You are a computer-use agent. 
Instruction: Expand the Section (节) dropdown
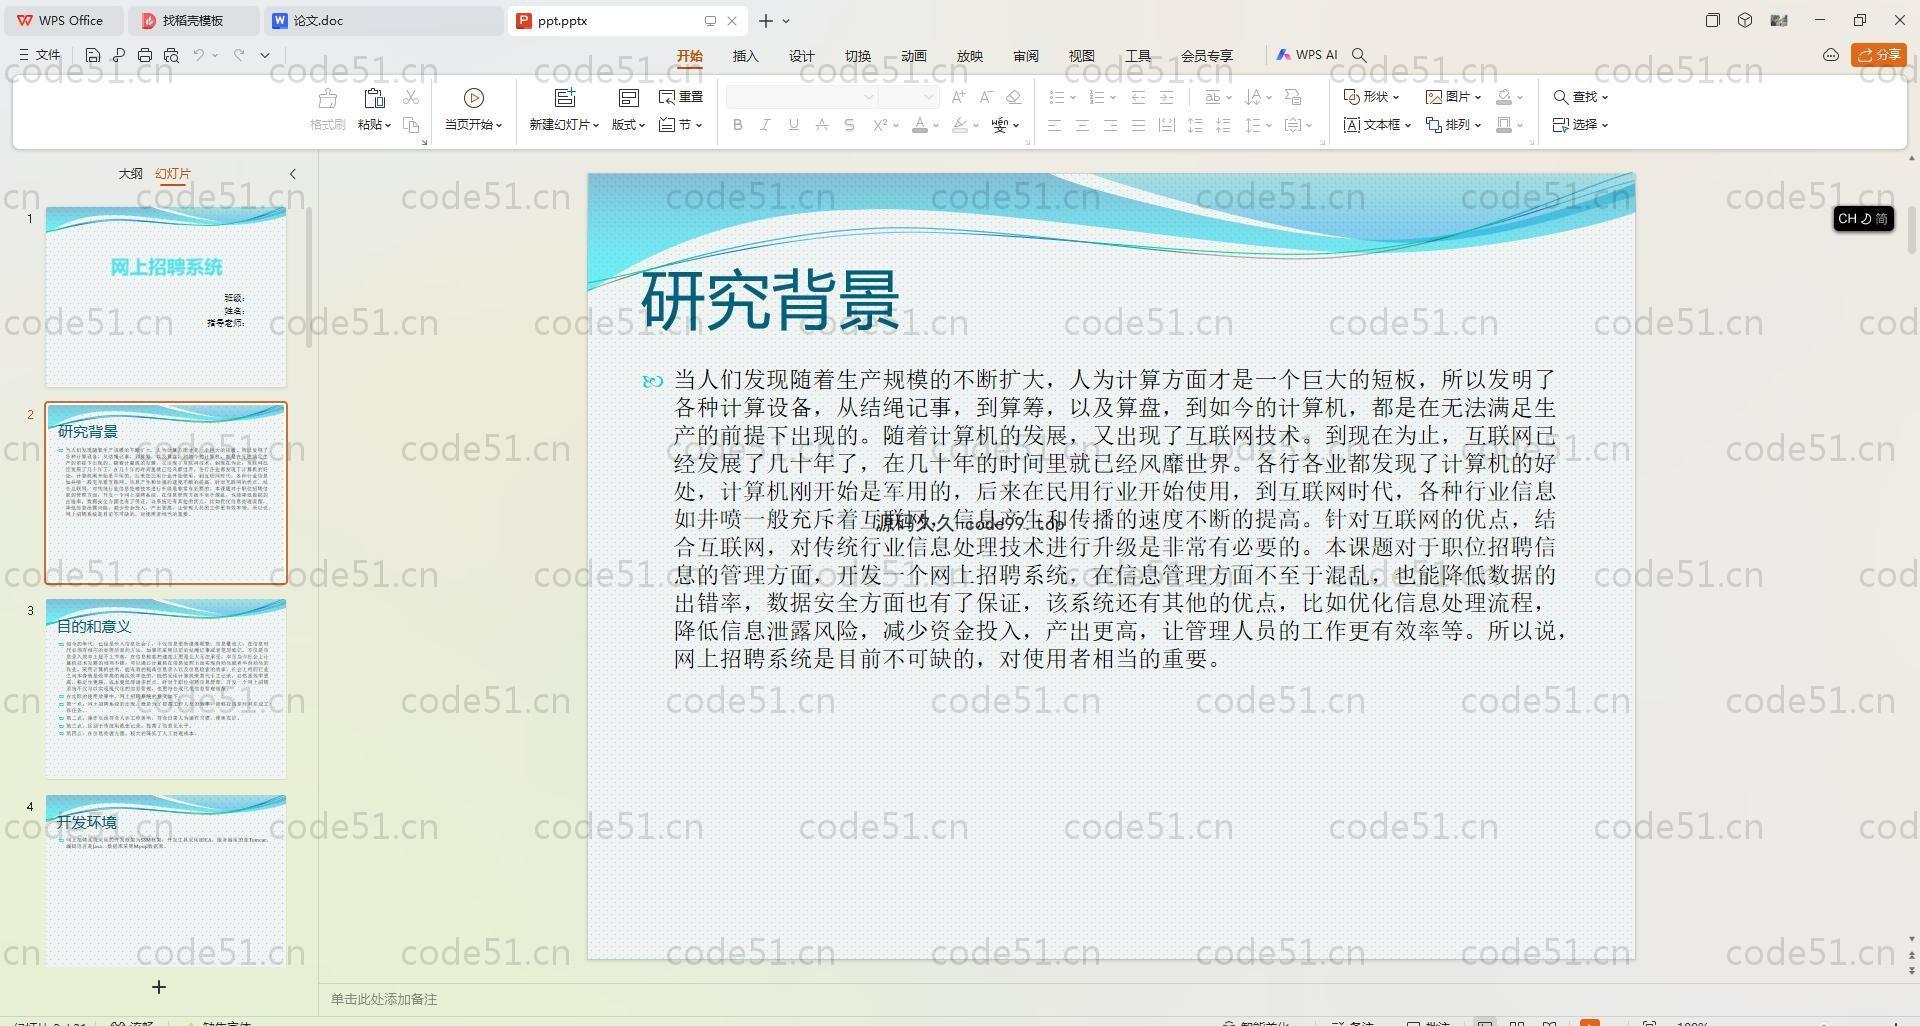(x=681, y=125)
